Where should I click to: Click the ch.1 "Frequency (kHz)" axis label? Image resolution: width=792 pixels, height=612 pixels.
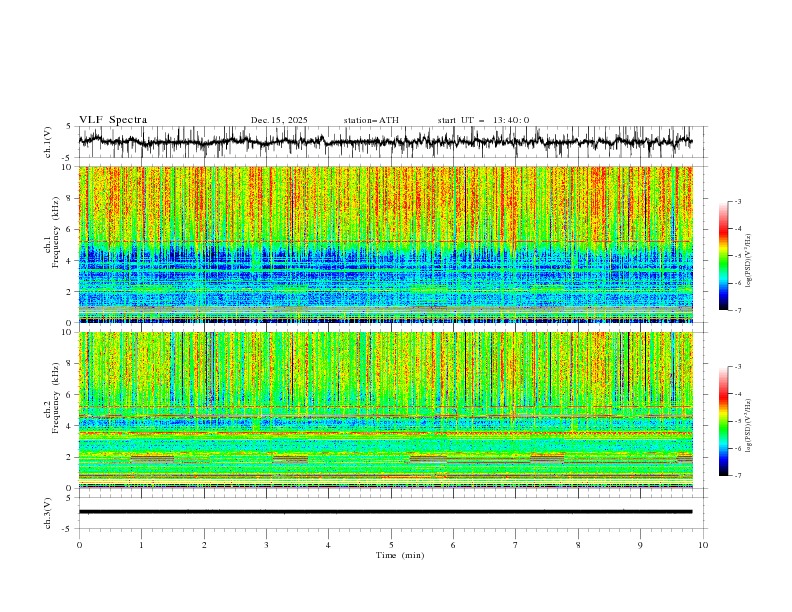56,233
